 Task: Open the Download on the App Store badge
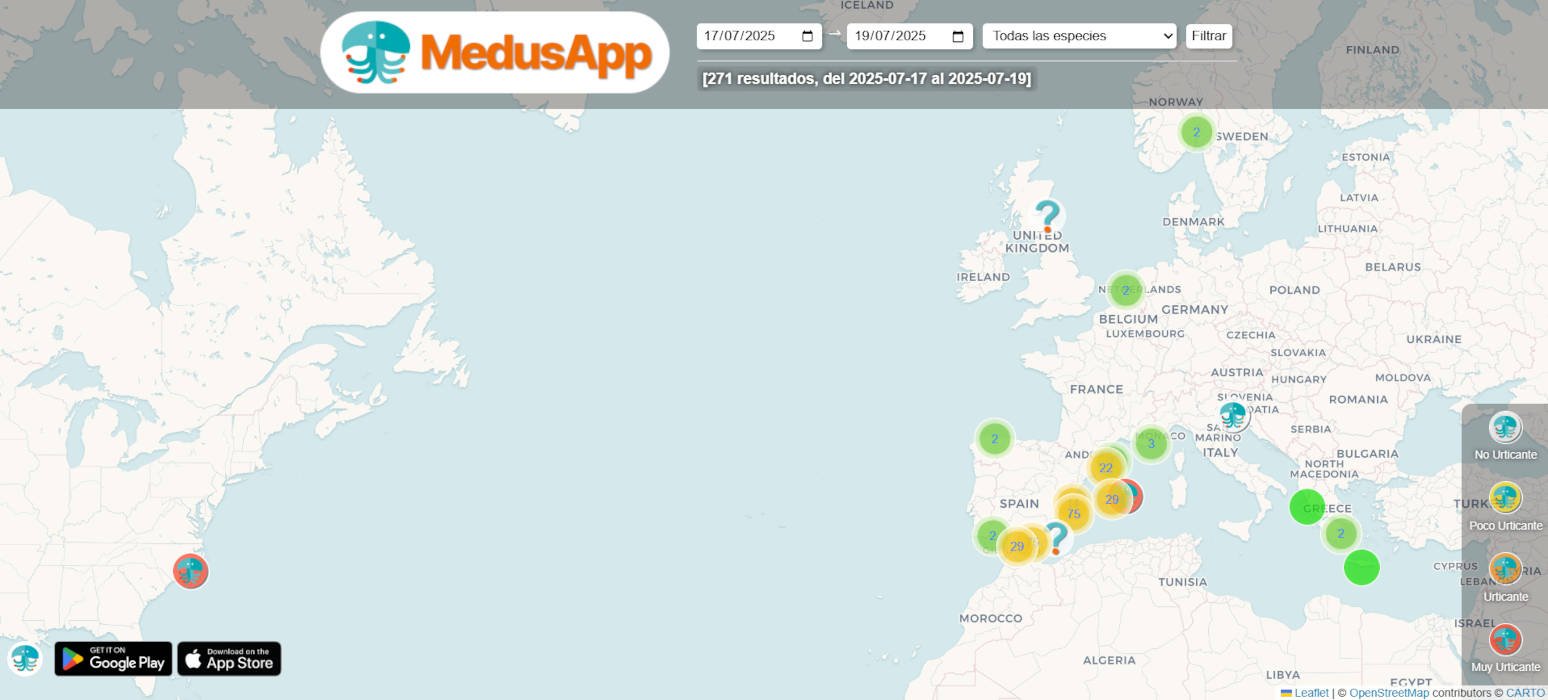coord(229,659)
